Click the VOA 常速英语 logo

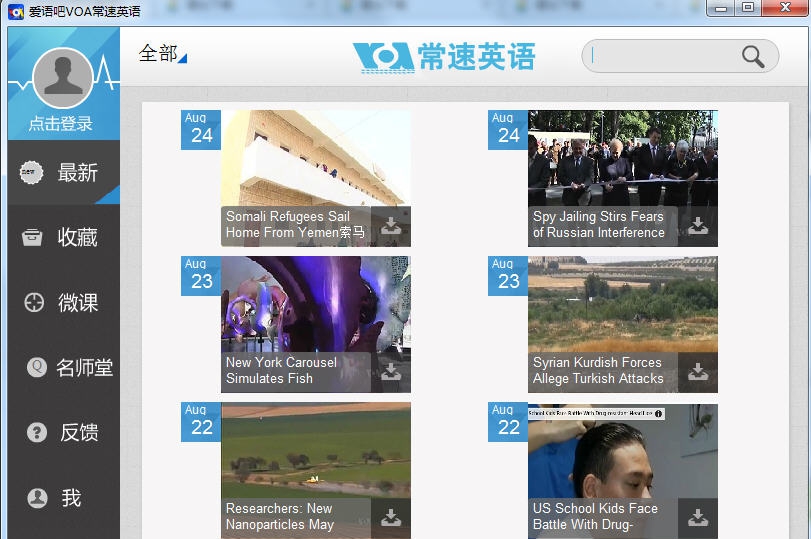pyautogui.click(x=444, y=57)
